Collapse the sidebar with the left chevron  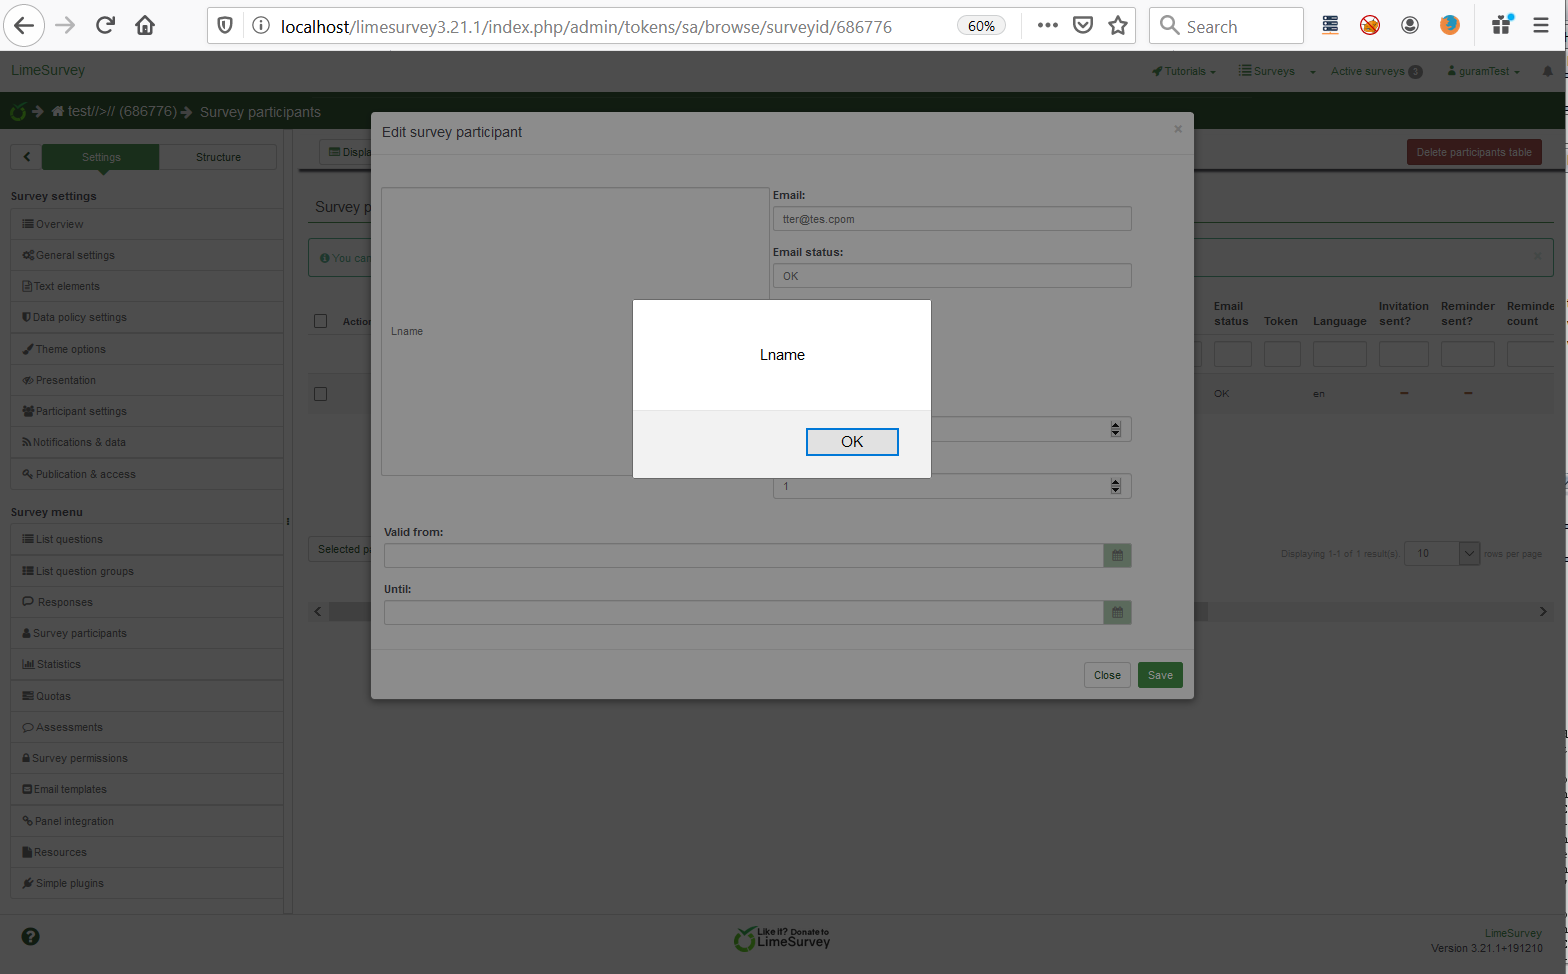pos(26,157)
